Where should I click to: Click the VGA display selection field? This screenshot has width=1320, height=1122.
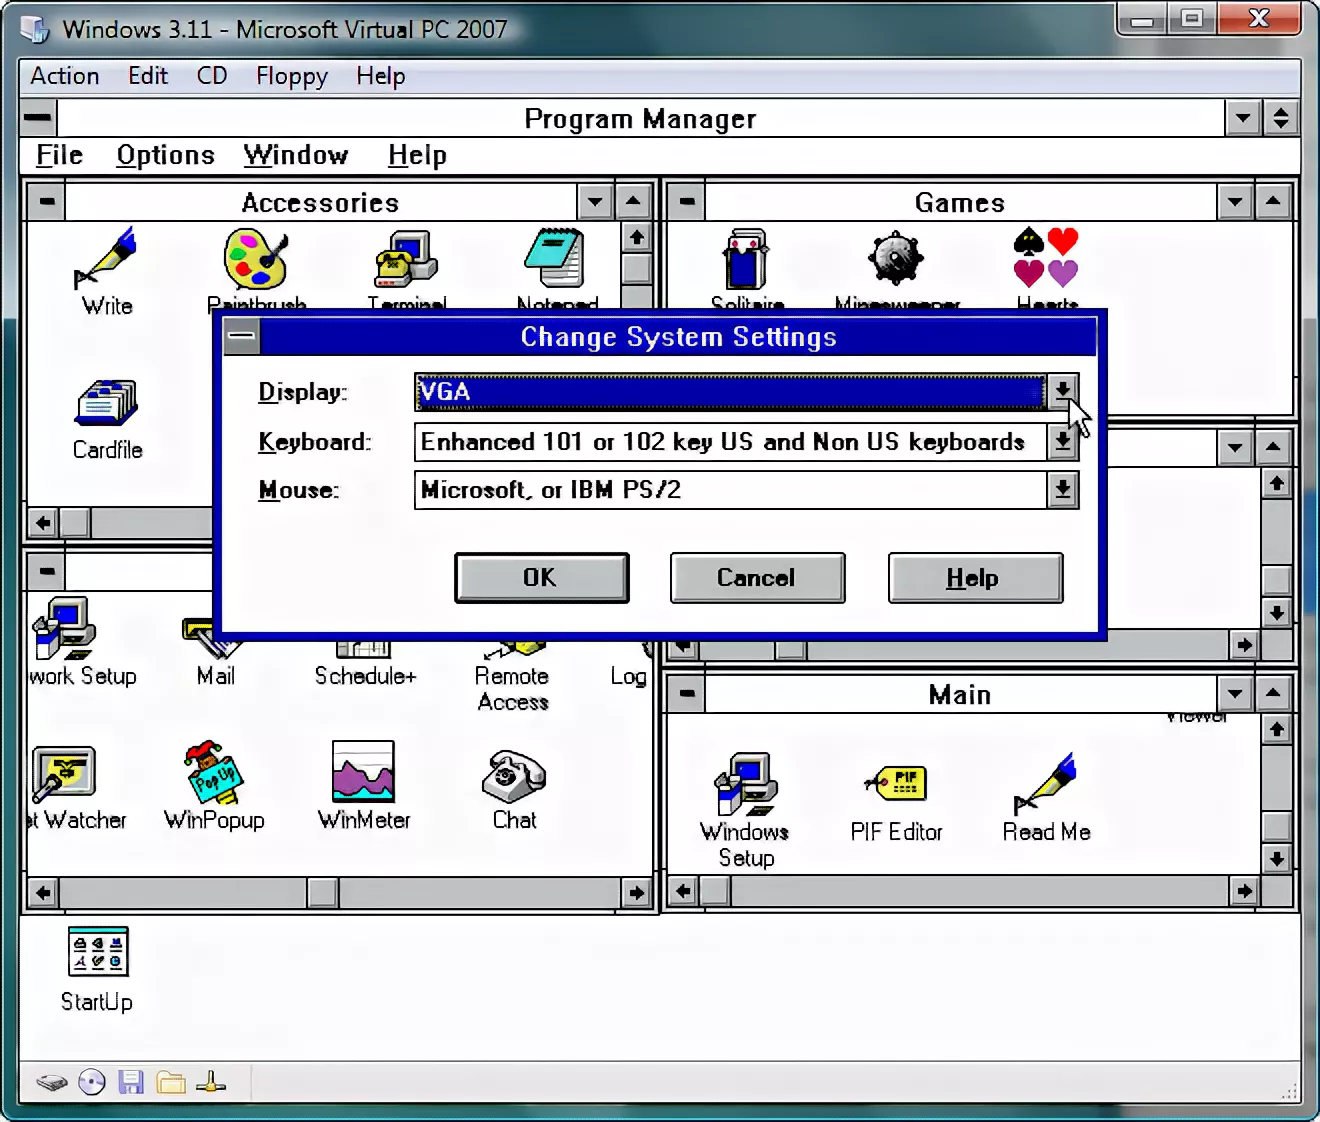730,391
